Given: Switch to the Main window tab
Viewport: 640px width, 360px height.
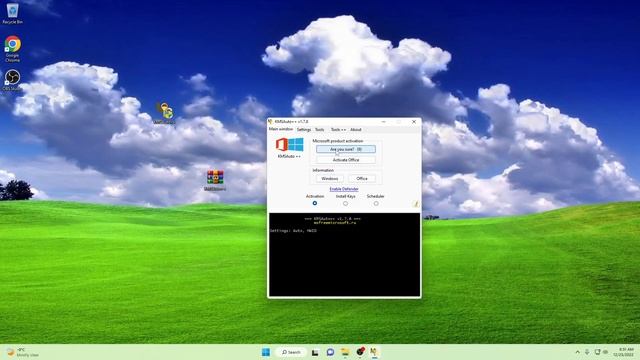Looking at the screenshot, I should coord(281,129).
